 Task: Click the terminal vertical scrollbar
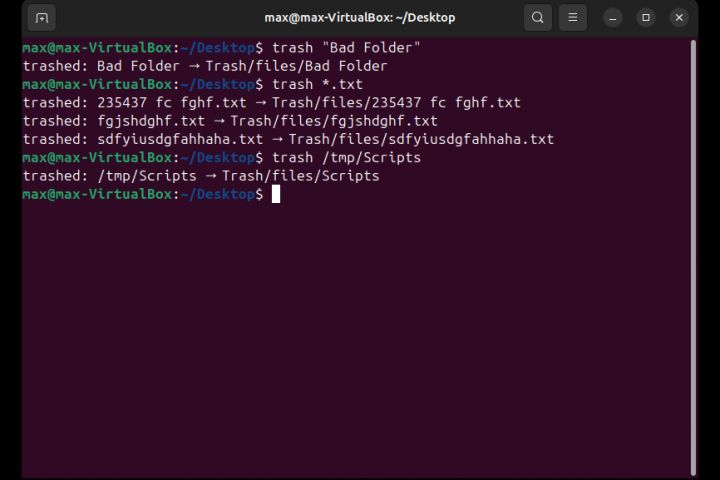693,257
